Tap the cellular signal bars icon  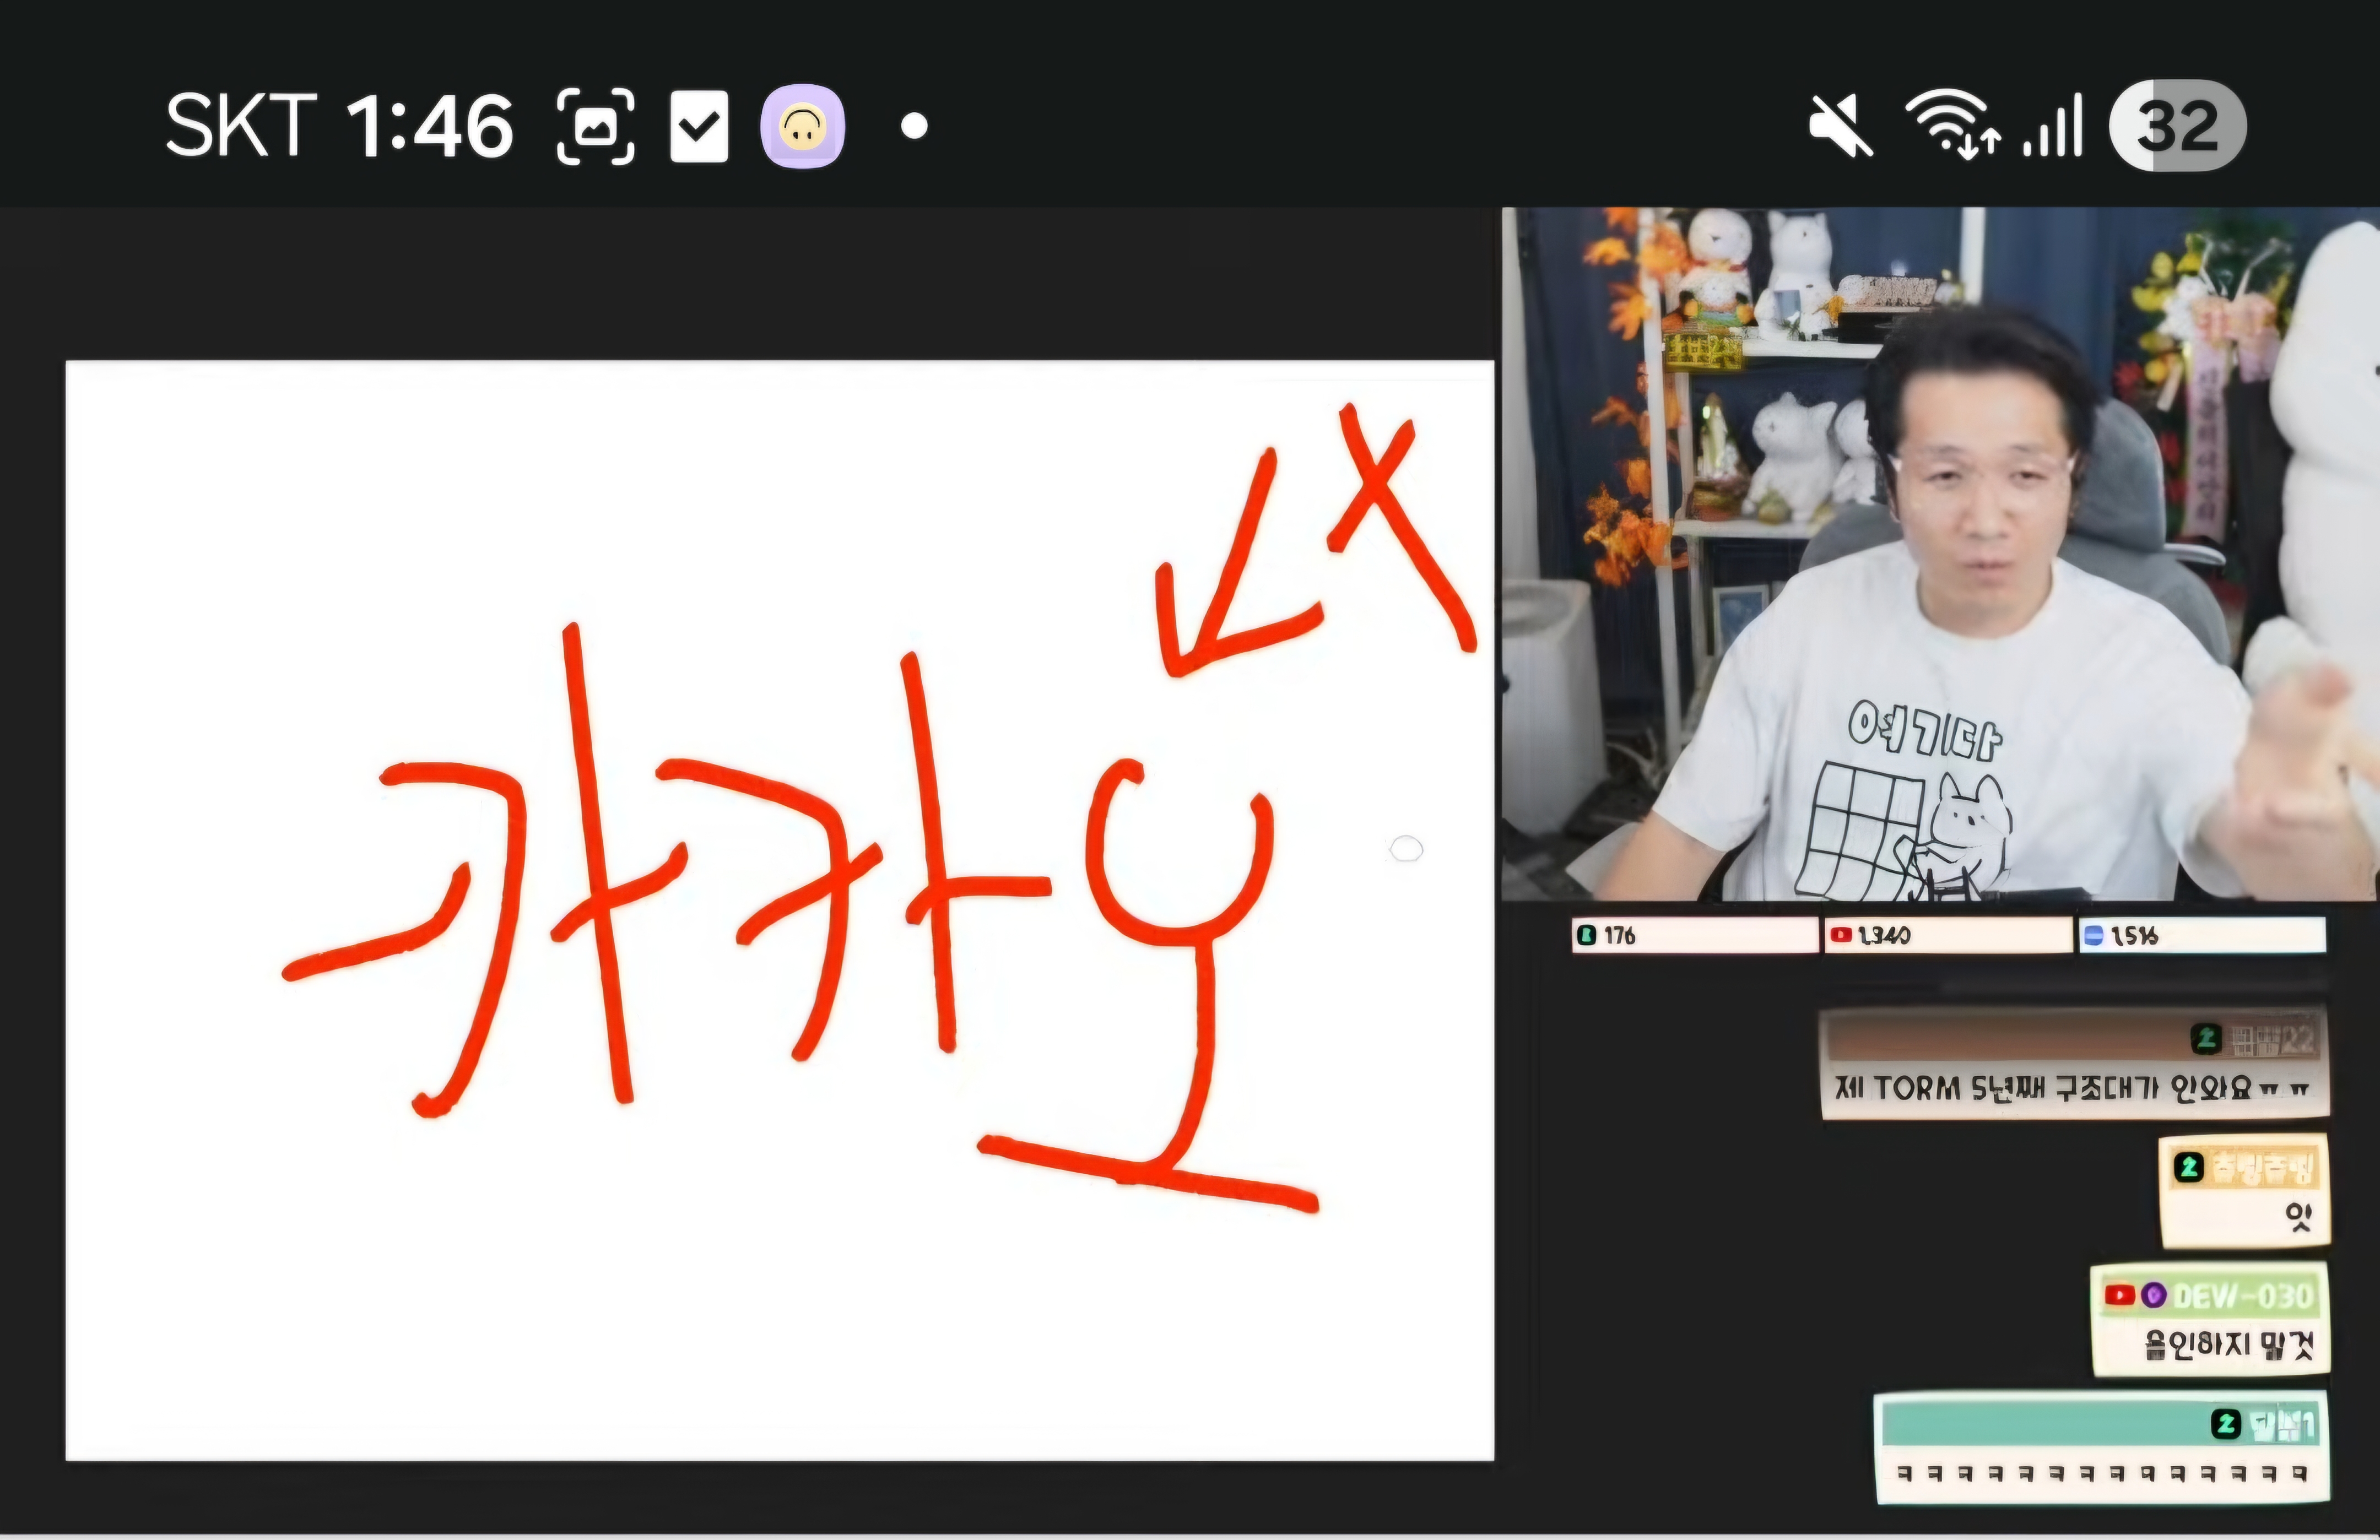pos(2052,125)
